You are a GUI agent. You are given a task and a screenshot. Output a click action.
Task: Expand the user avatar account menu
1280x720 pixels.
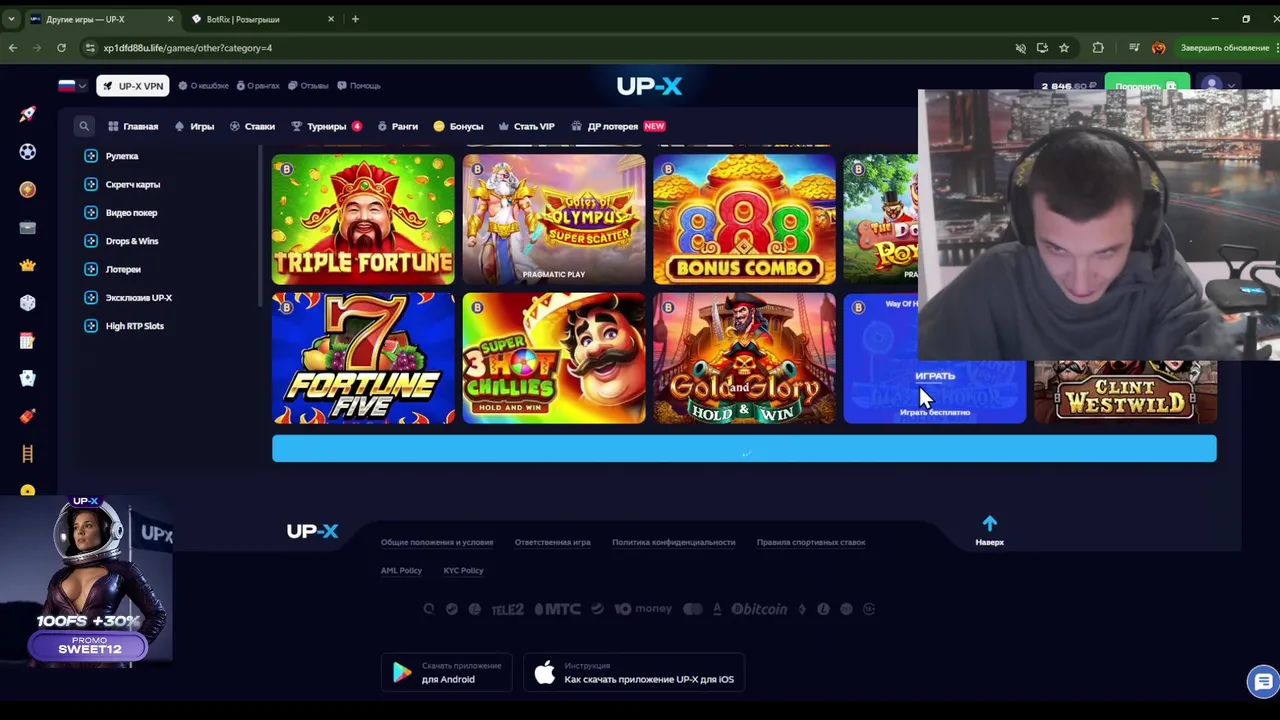pos(1219,86)
